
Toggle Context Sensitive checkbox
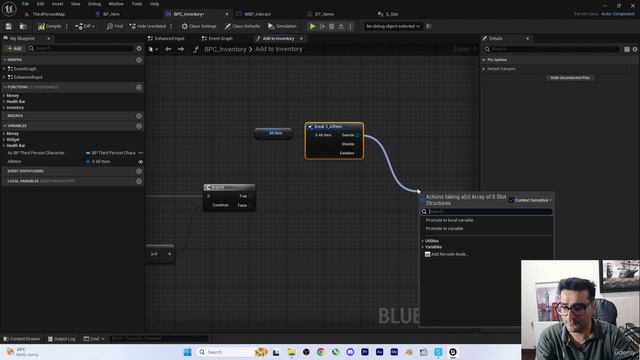click(x=511, y=200)
